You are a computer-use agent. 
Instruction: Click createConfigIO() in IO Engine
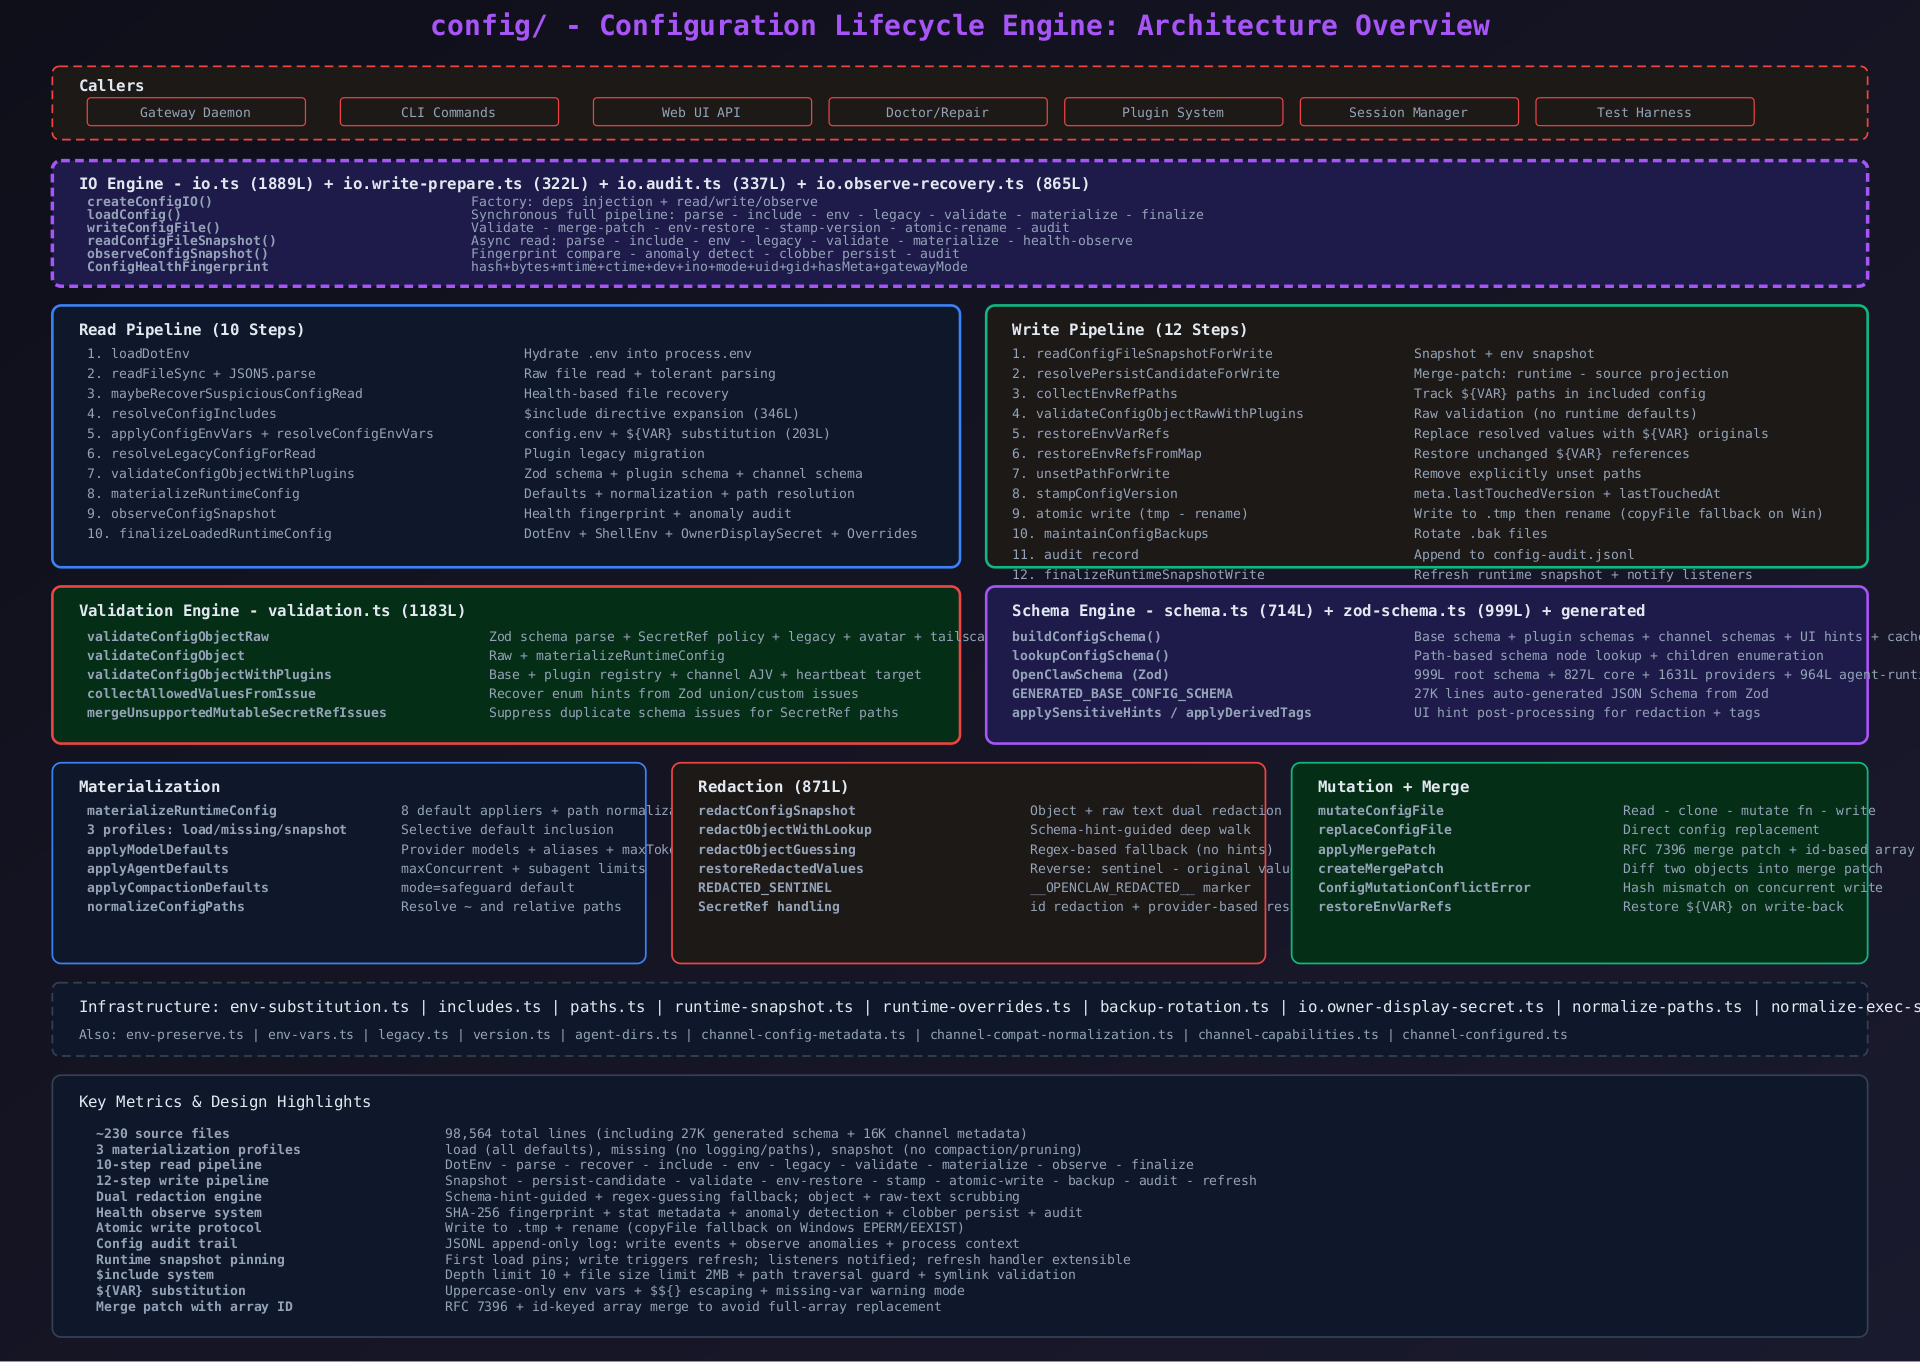tap(149, 202)
